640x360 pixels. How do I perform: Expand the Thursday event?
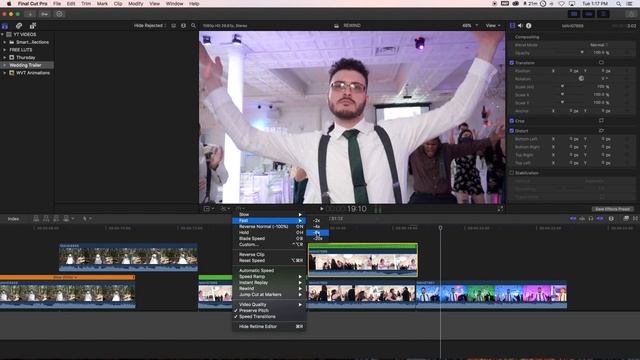pos(5,58)
